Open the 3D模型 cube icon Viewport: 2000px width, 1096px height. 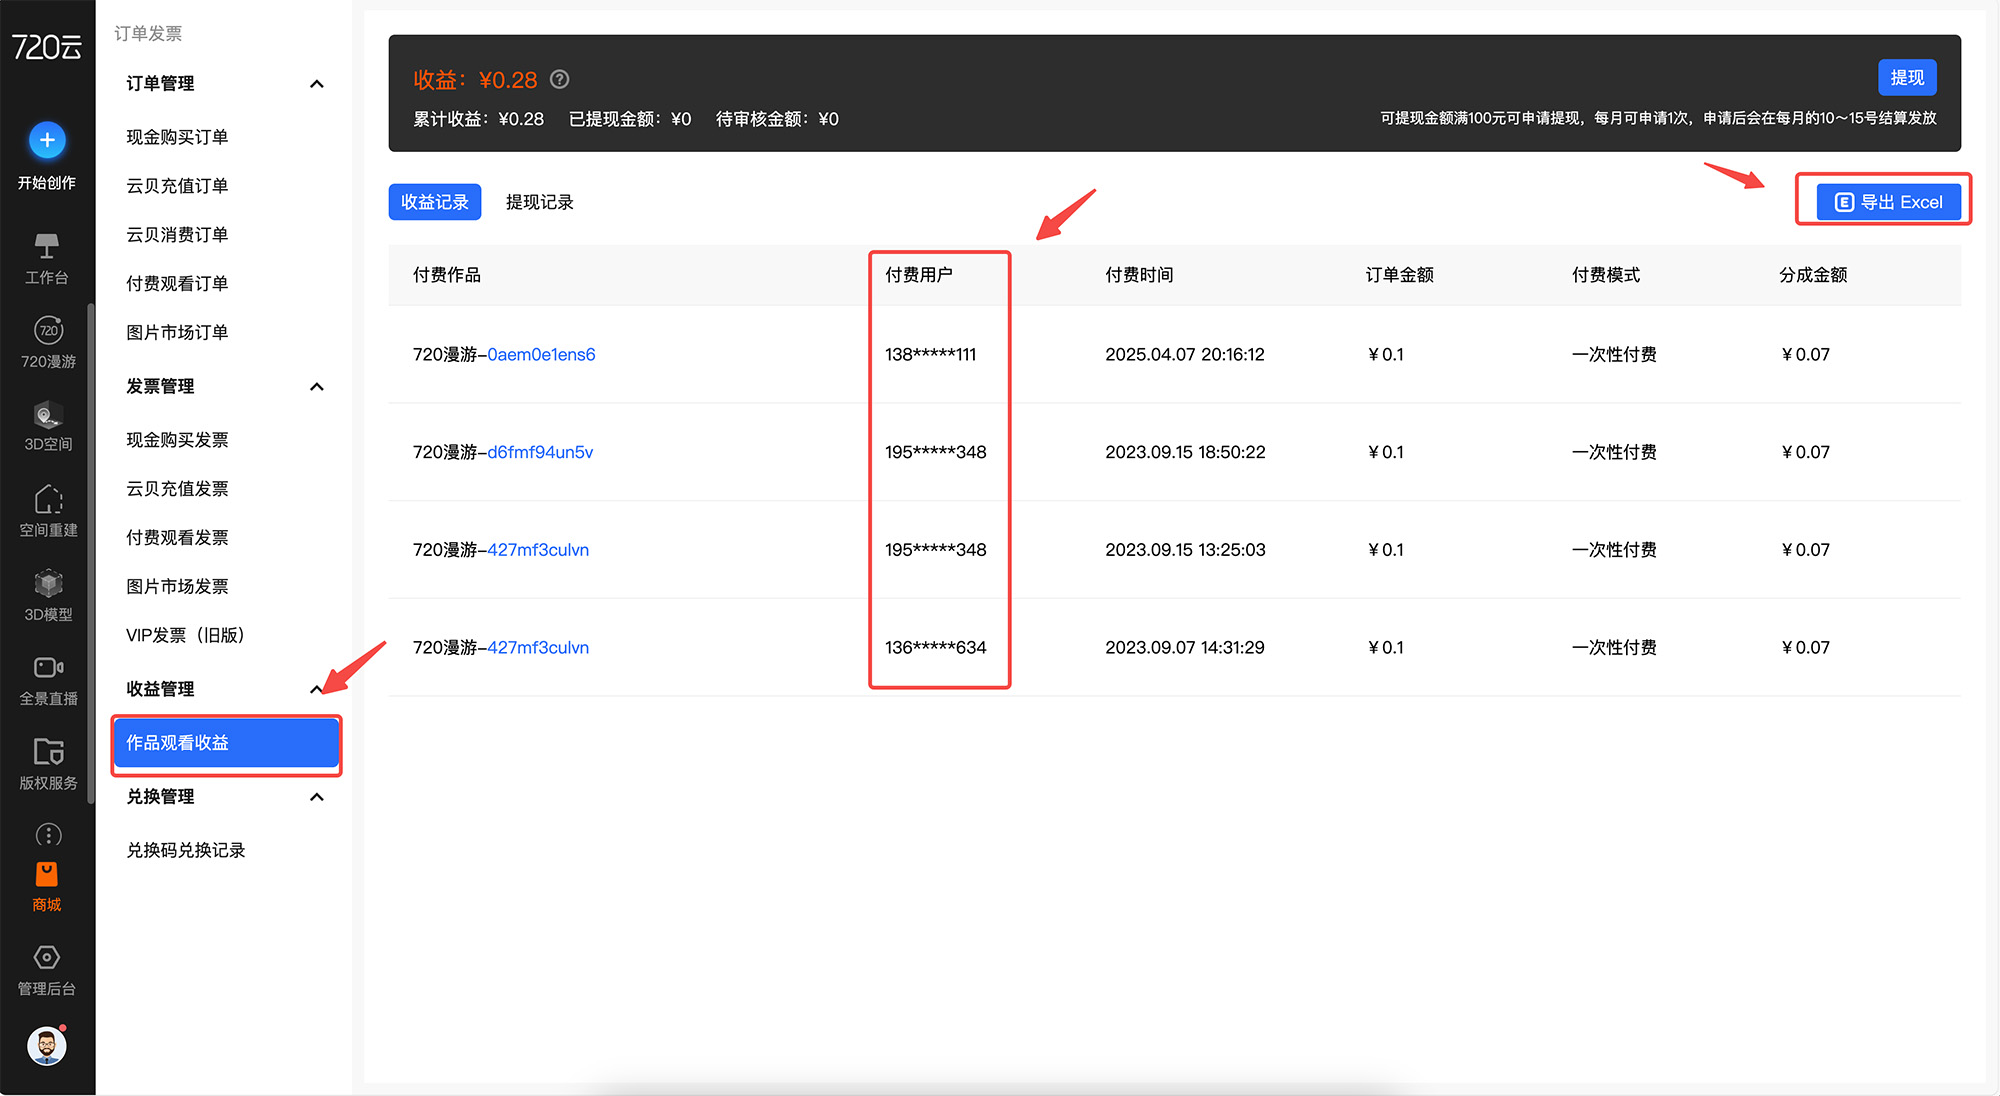click(x=48, y=584)
